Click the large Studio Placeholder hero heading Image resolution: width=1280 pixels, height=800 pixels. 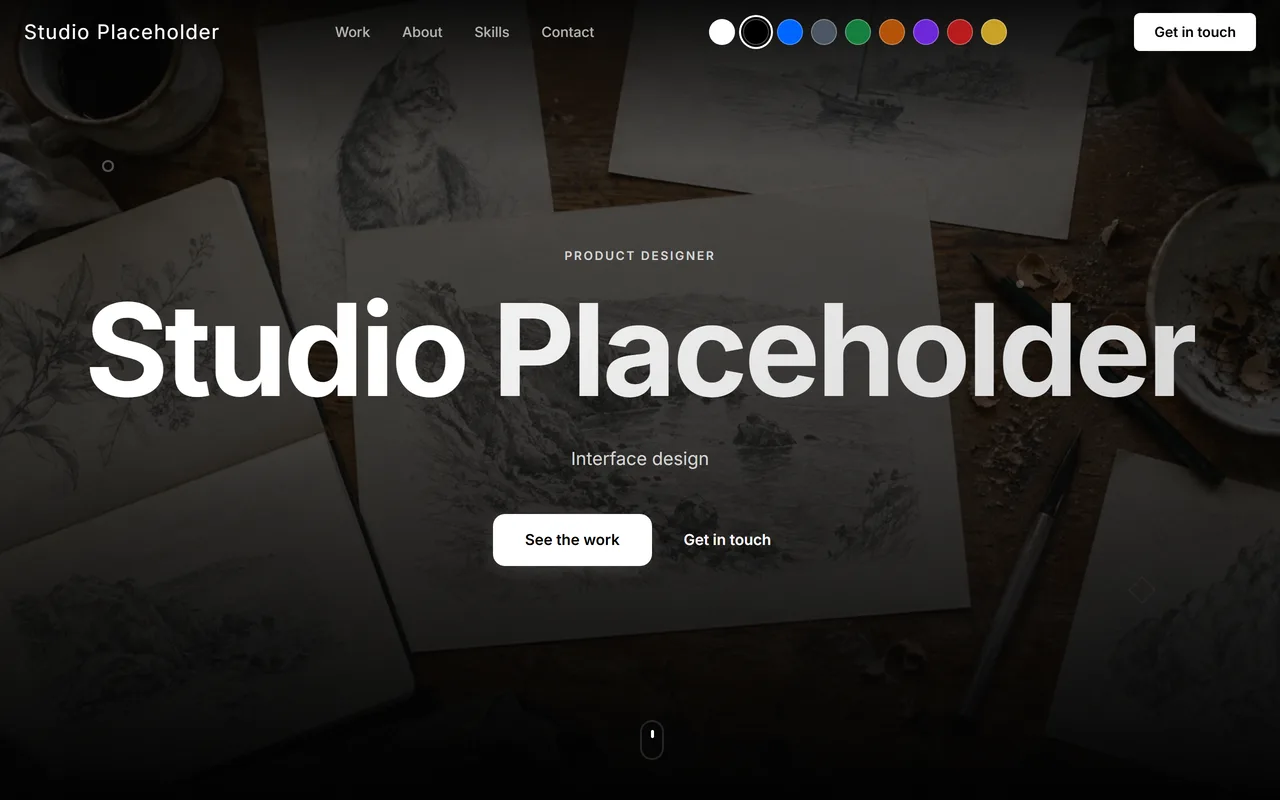(x=640, y=350)
